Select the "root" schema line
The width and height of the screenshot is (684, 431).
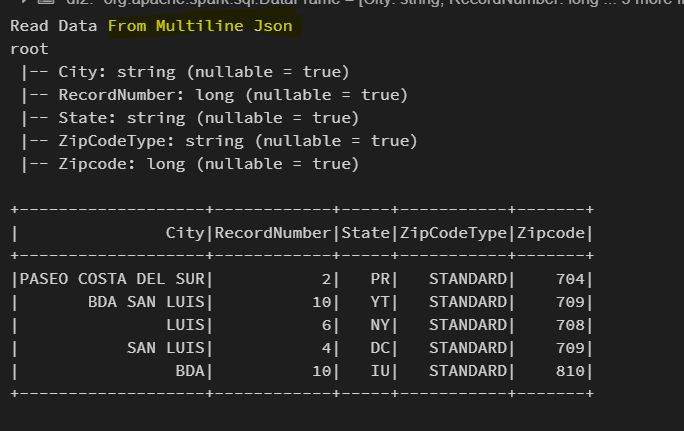coord(29,49)
